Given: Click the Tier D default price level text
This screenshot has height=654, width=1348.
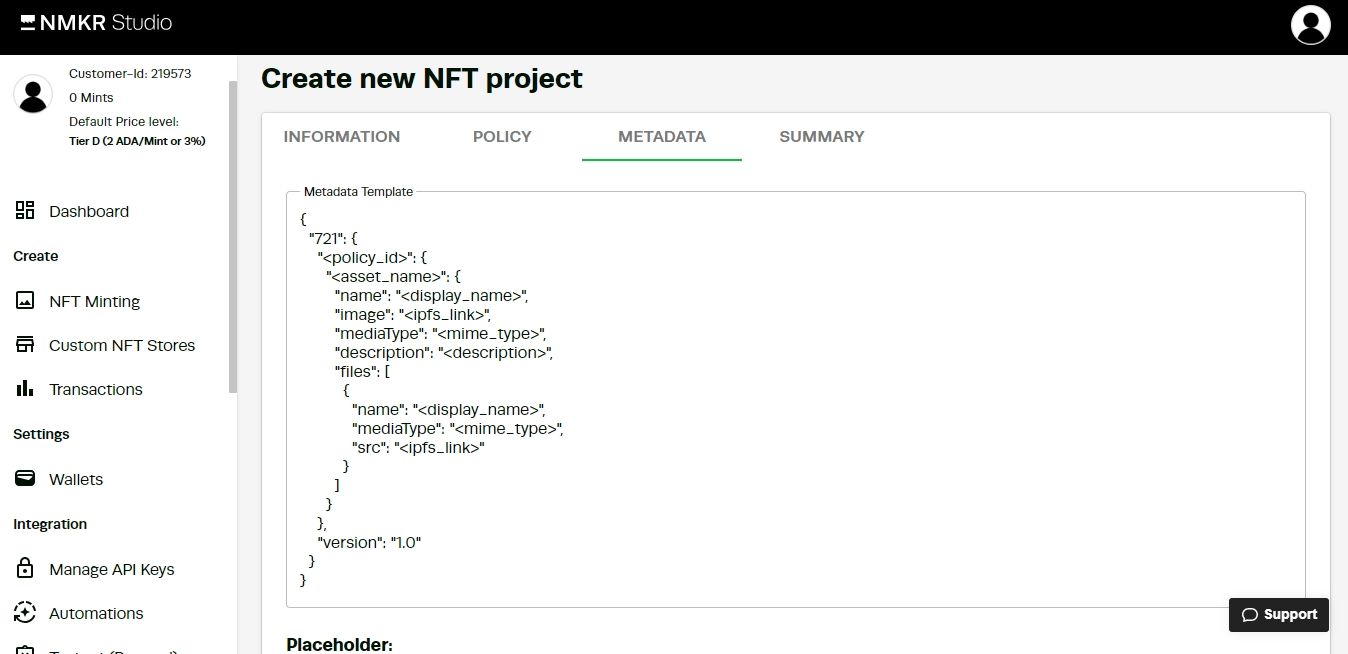Looking at the screenshot, I should [x=137, y=140].
